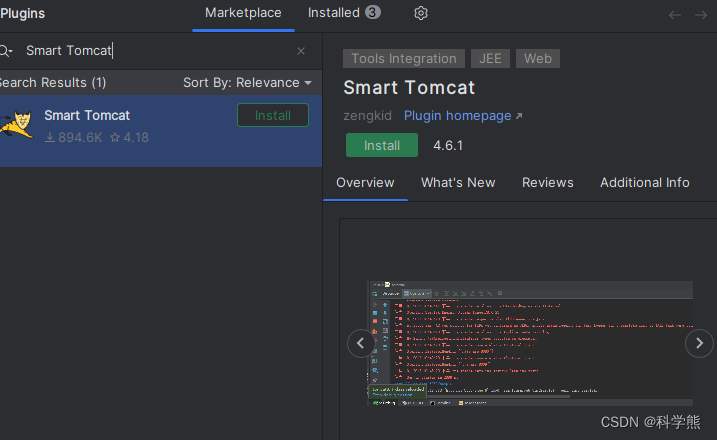Click the Plugins heading

tap(22, 13)
